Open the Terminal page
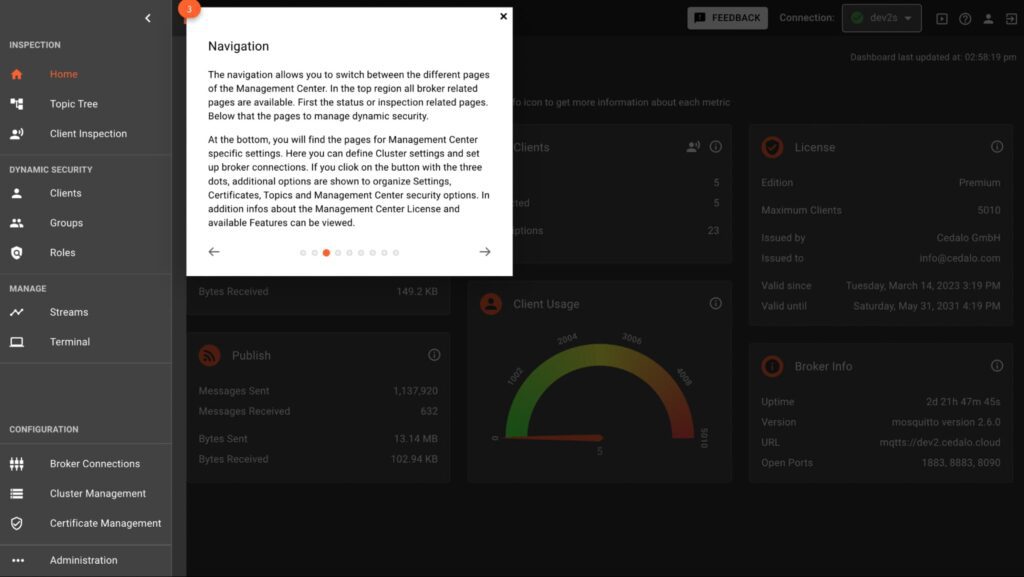1024x577 pixels. click(70, 342)
